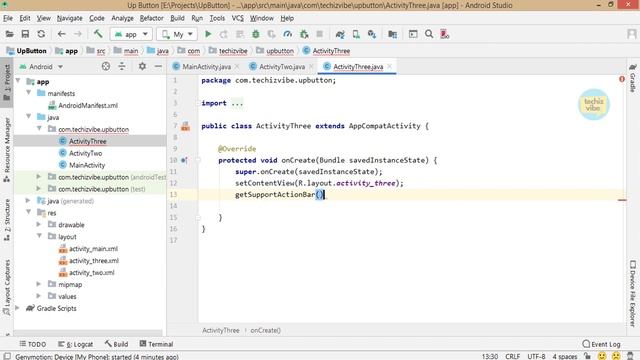Open the SDK Manager icon
This screenshot has width=640, height=360.
tap(372, 34)
